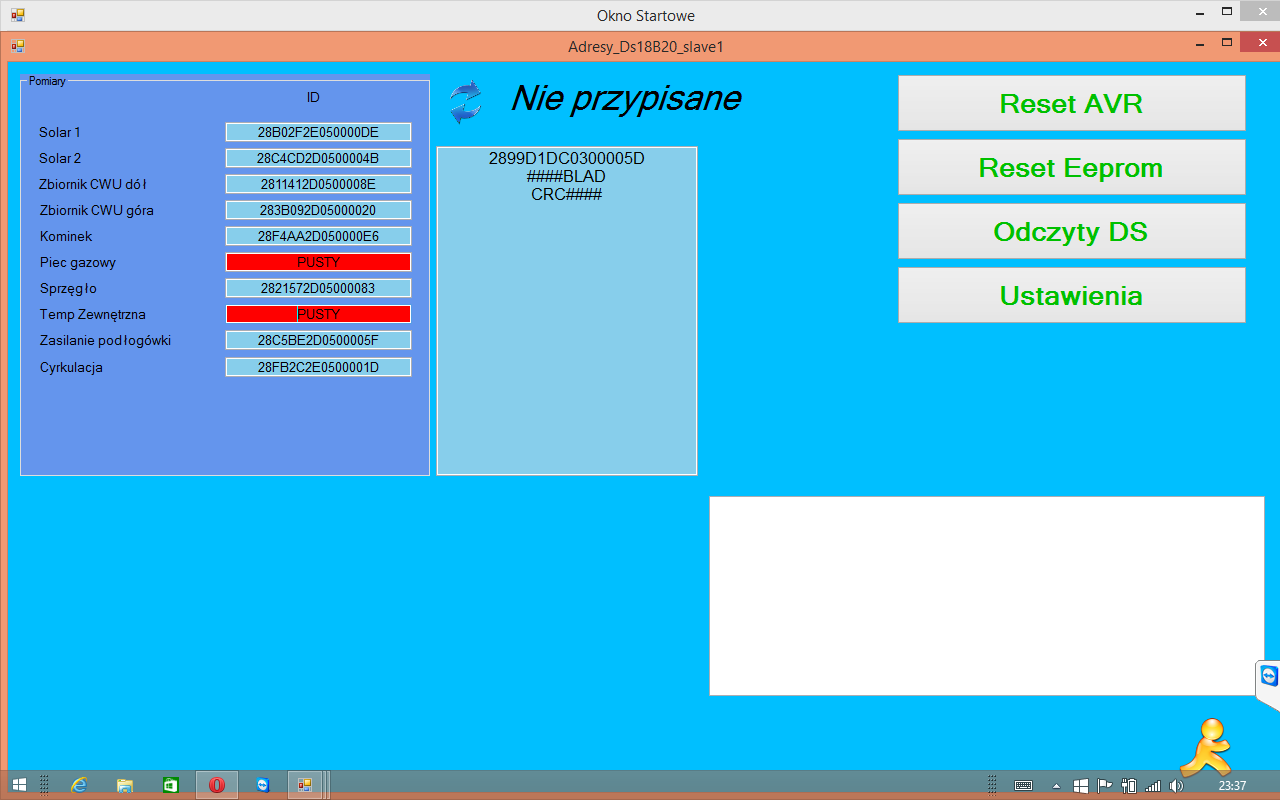The width and height of the screenshot is (1280, 800).
Task: Open the Windows Start button
Action: point(19,785)
